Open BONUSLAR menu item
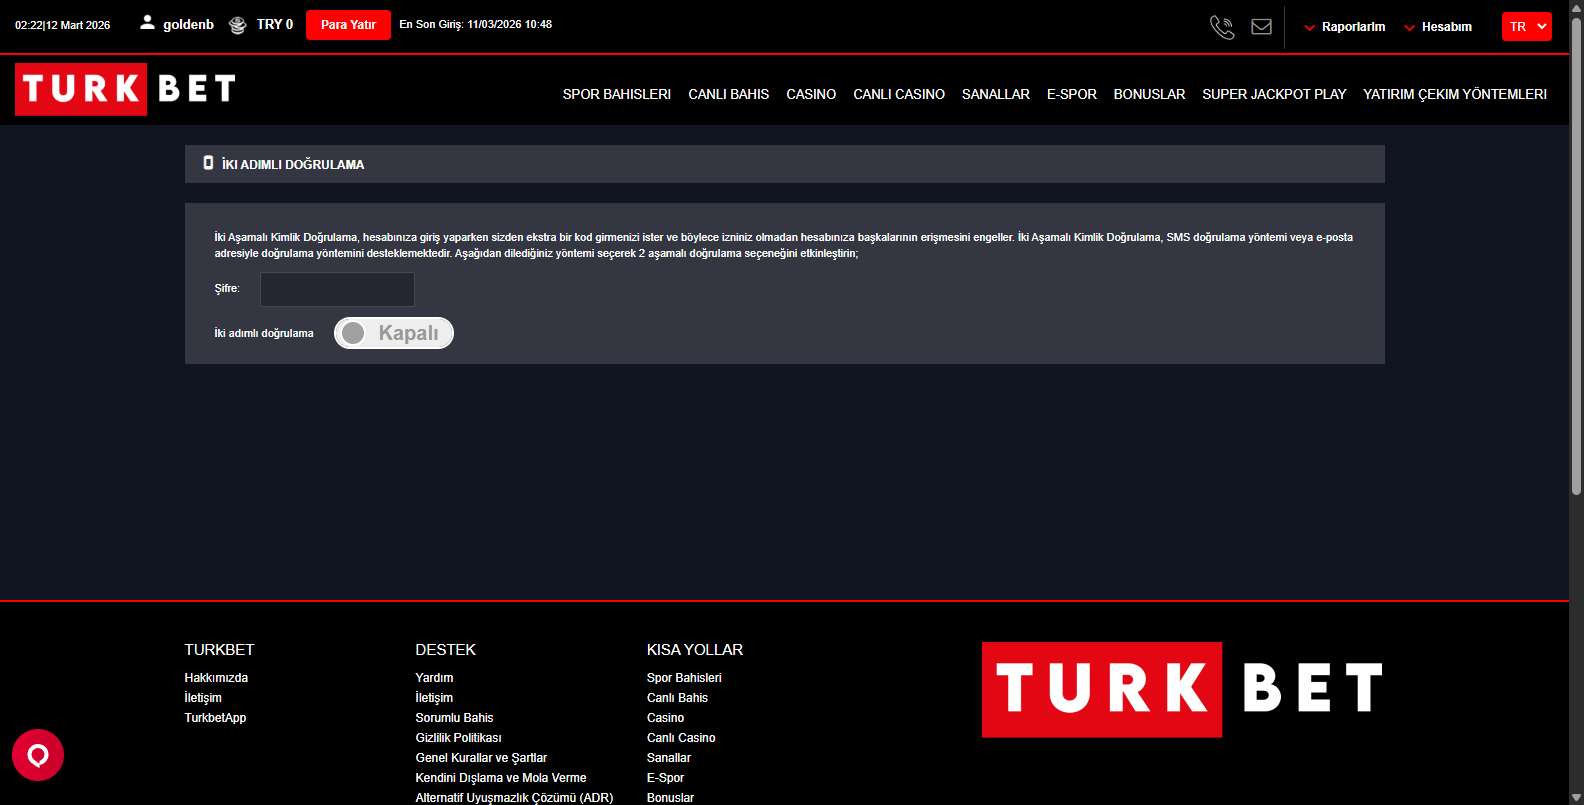The width and height of the screenshot is (1584, 805). (x=1150, y=94)
